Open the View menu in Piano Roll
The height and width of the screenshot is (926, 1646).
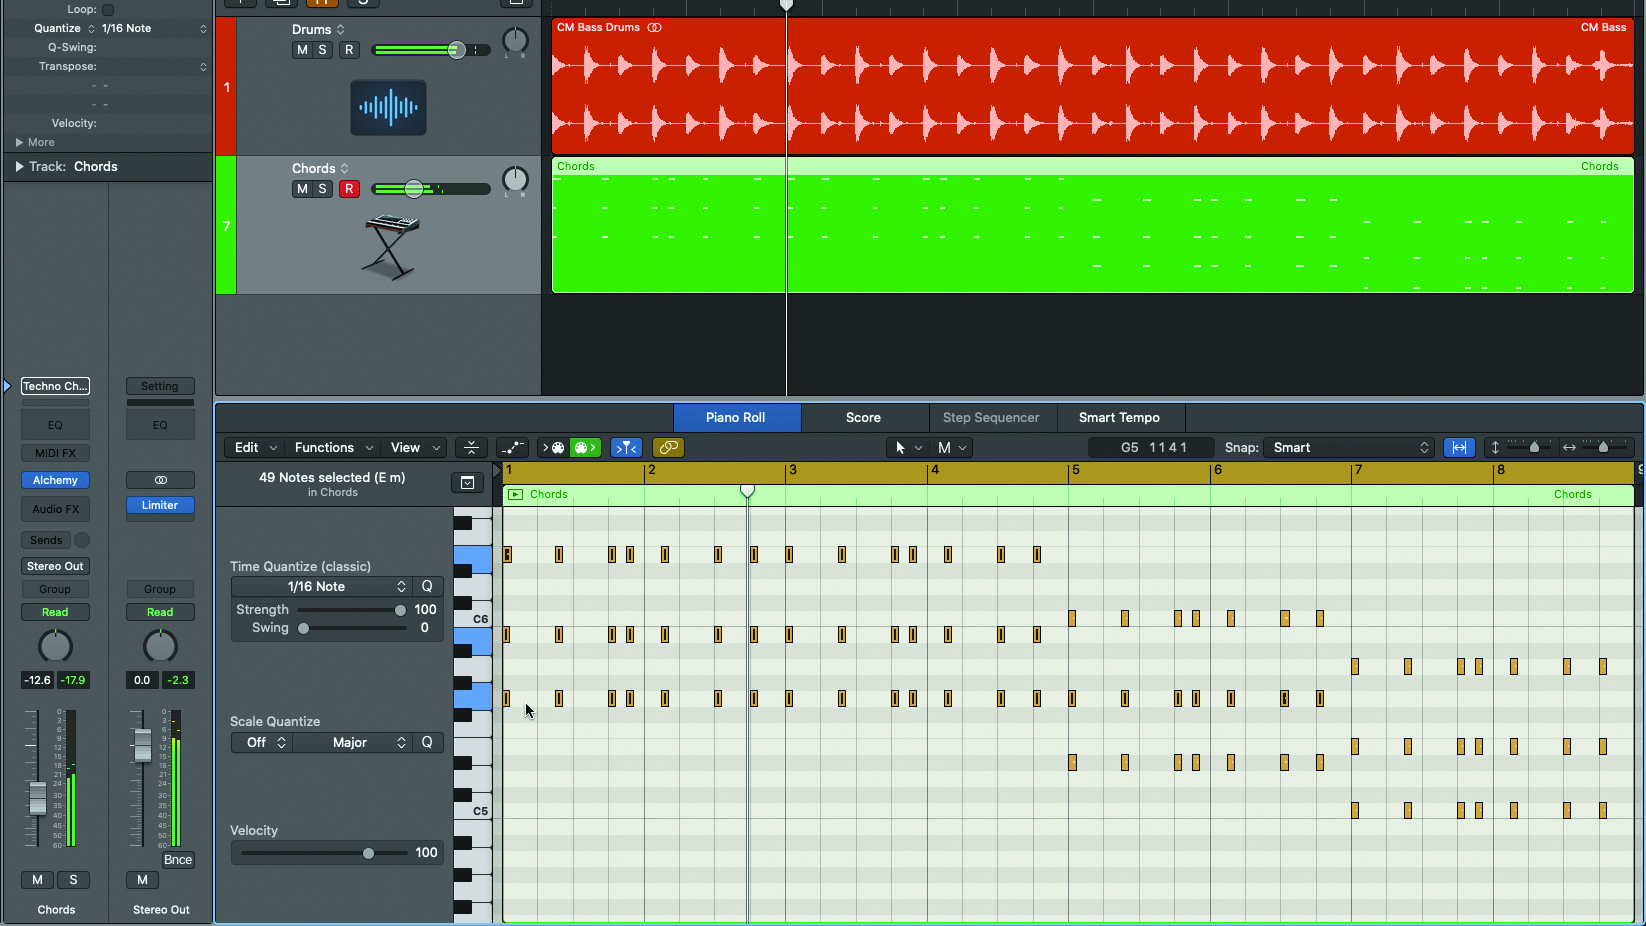click(x=415, y=448)
